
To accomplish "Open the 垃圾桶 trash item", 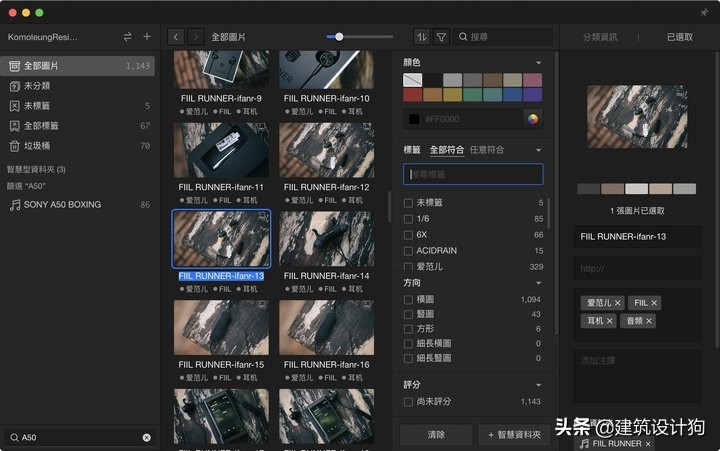I will pos(77,146).
